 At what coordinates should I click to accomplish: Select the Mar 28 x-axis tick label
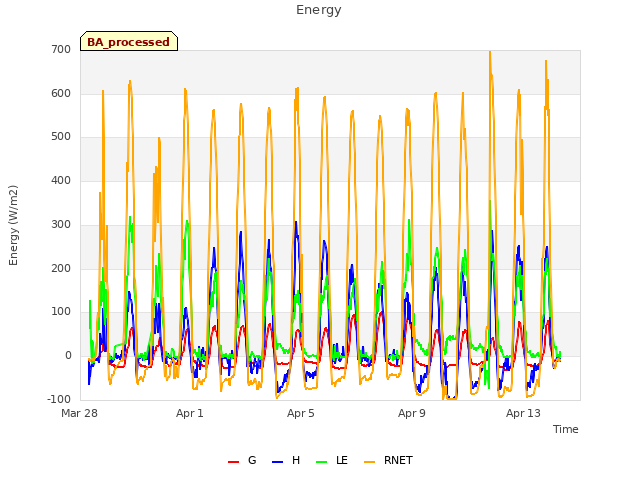point(80,413)
